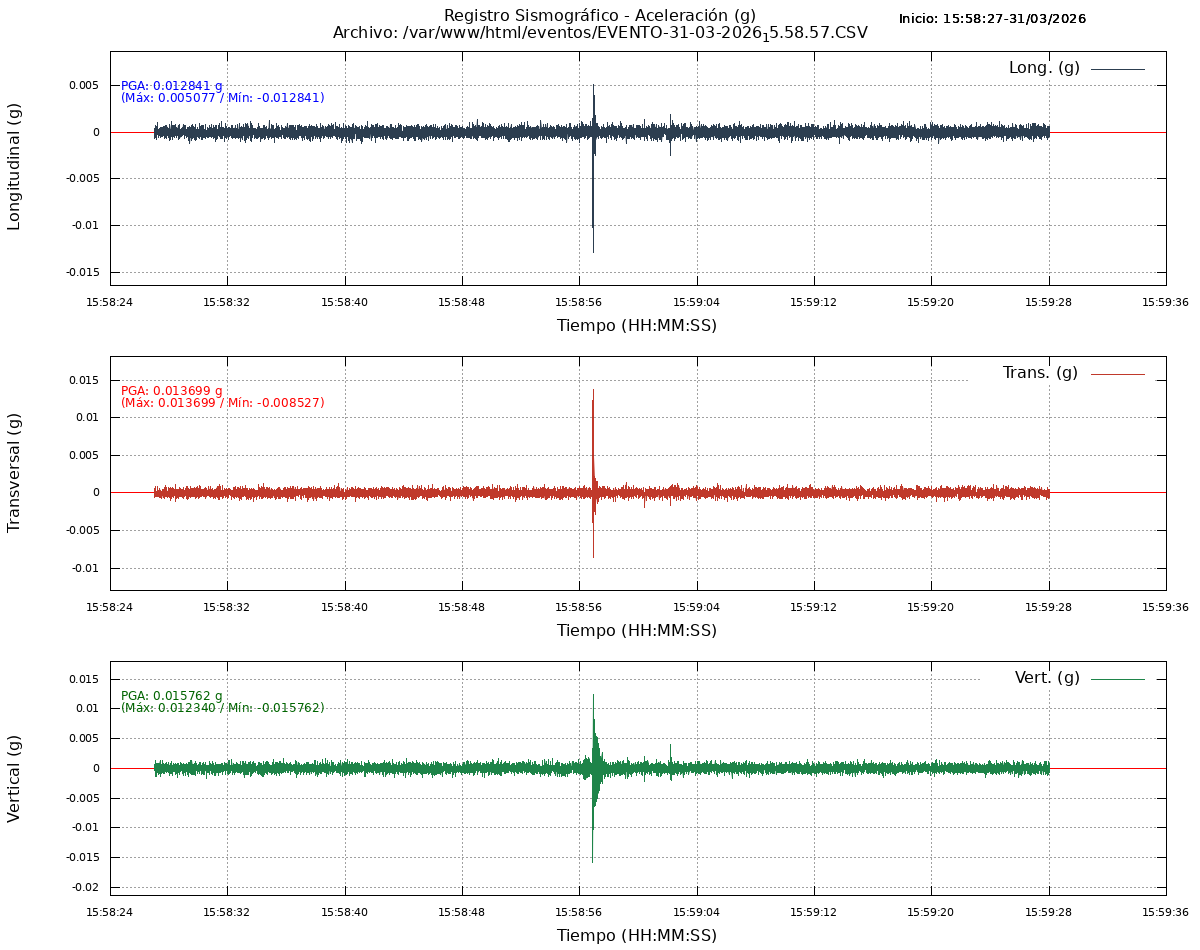Click the top of the transversal peak
The image size is (1200, 950).
pos(593,391)
